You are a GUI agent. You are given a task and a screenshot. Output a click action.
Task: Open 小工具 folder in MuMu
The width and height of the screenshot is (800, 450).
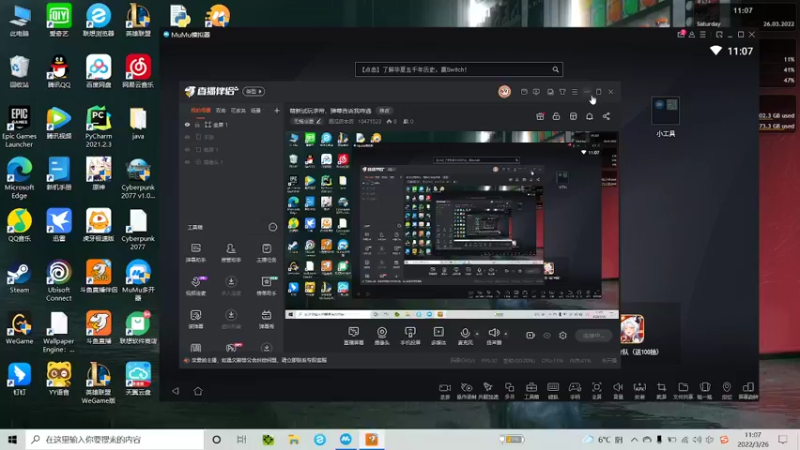[x=665, y=117]
